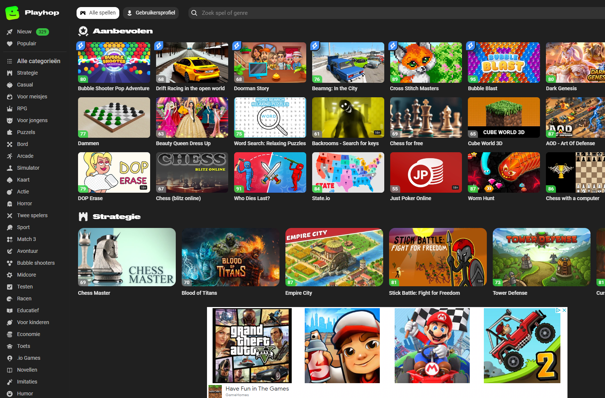This screenshot has height=398, width=605.
Task: Open the Strategie category chess-rook icon
Action: pyautogui.click(x=10, y=73)
